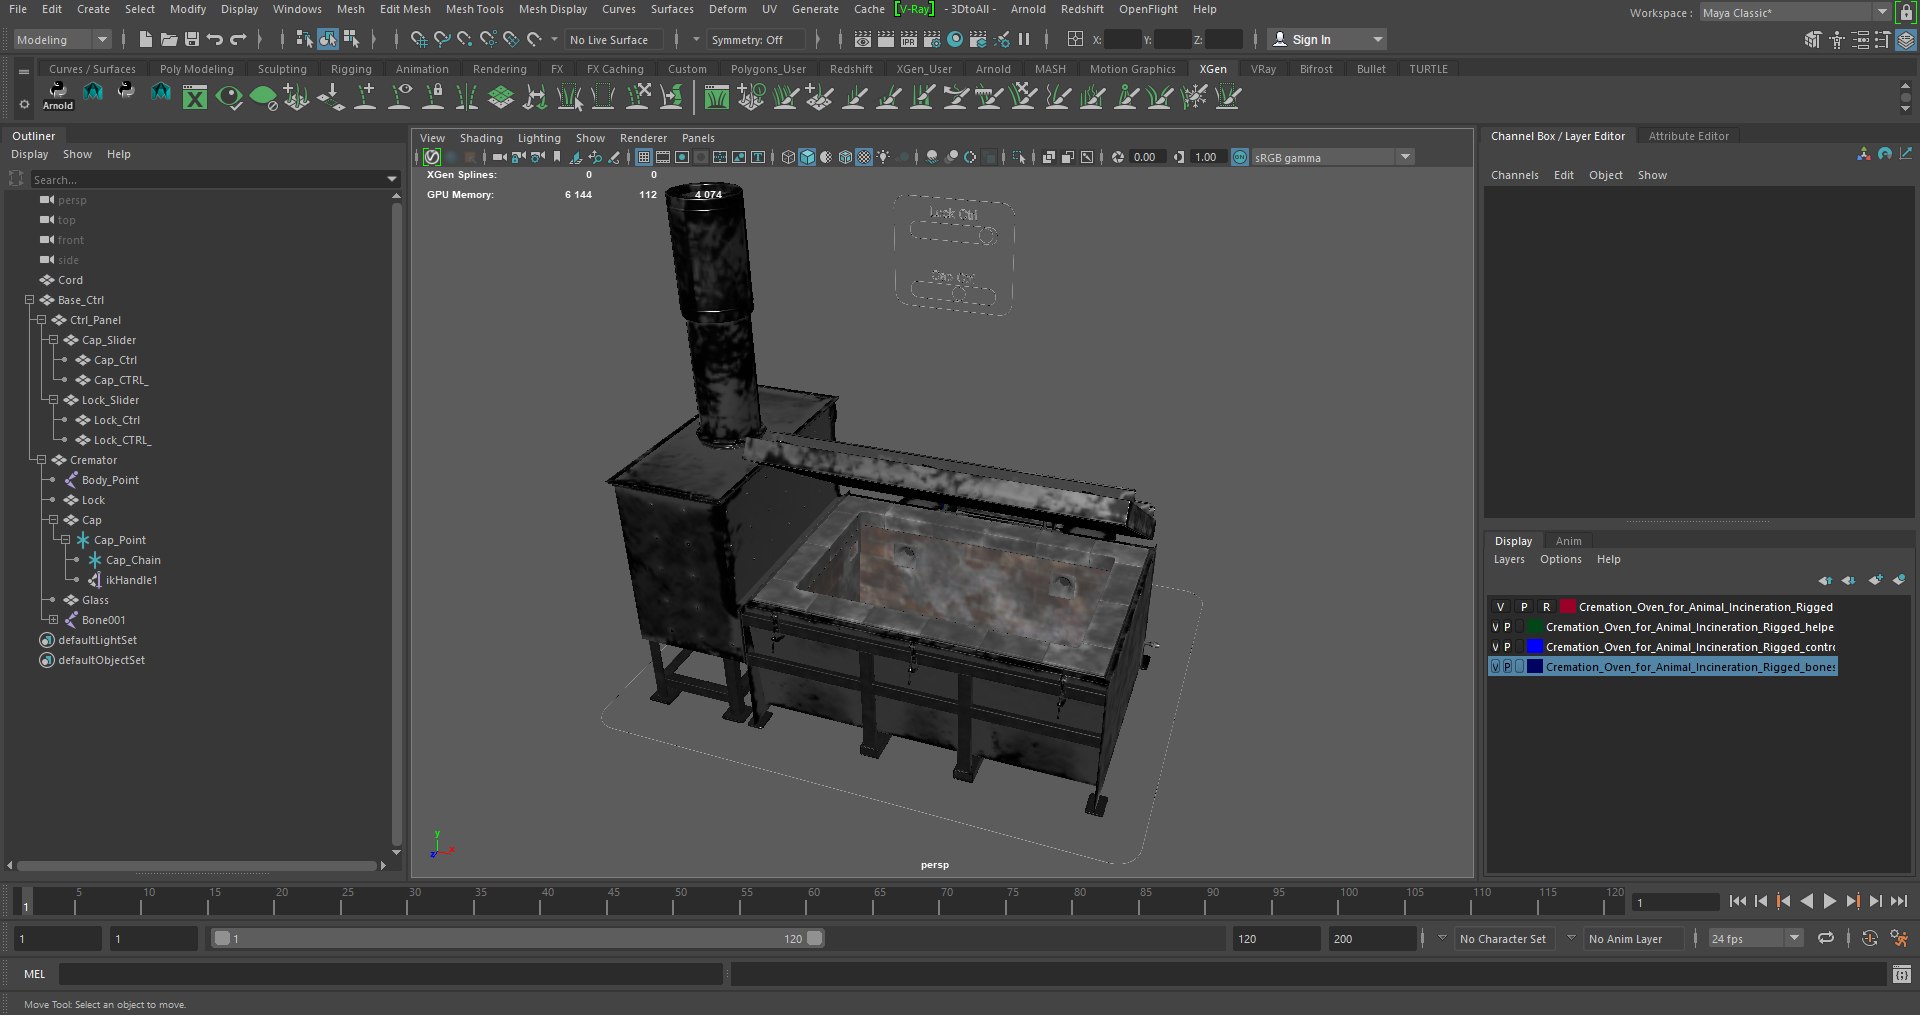Open Render Settings icon
The height and width of the screenshot is (1015, 1920).
[x=932, y=39]
